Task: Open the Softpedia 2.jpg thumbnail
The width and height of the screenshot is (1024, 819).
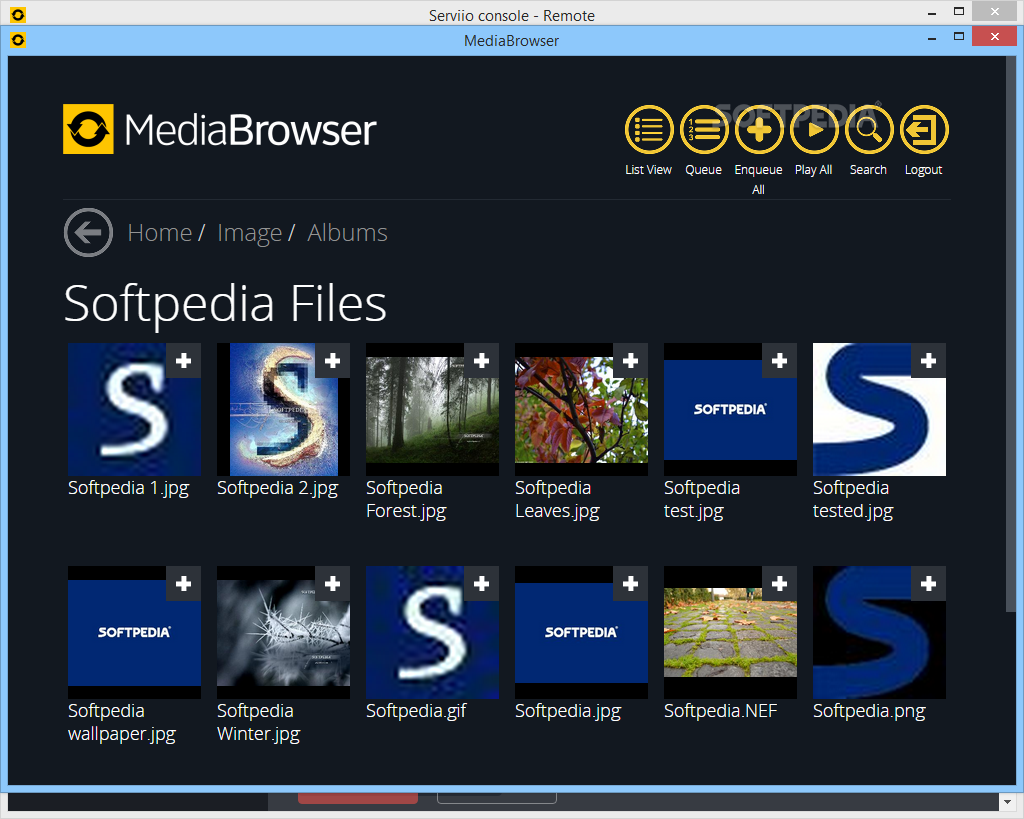Action: pos(283,410)
